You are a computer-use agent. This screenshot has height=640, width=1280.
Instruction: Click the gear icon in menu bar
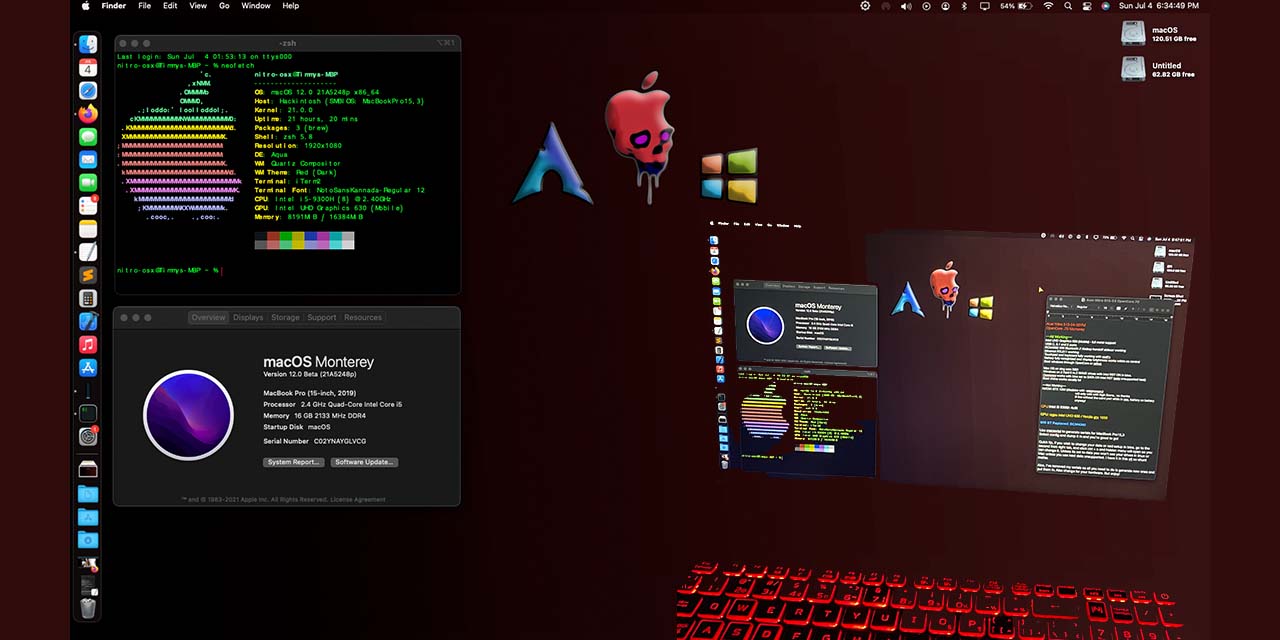pyautogui.click(x=865, y=6)
